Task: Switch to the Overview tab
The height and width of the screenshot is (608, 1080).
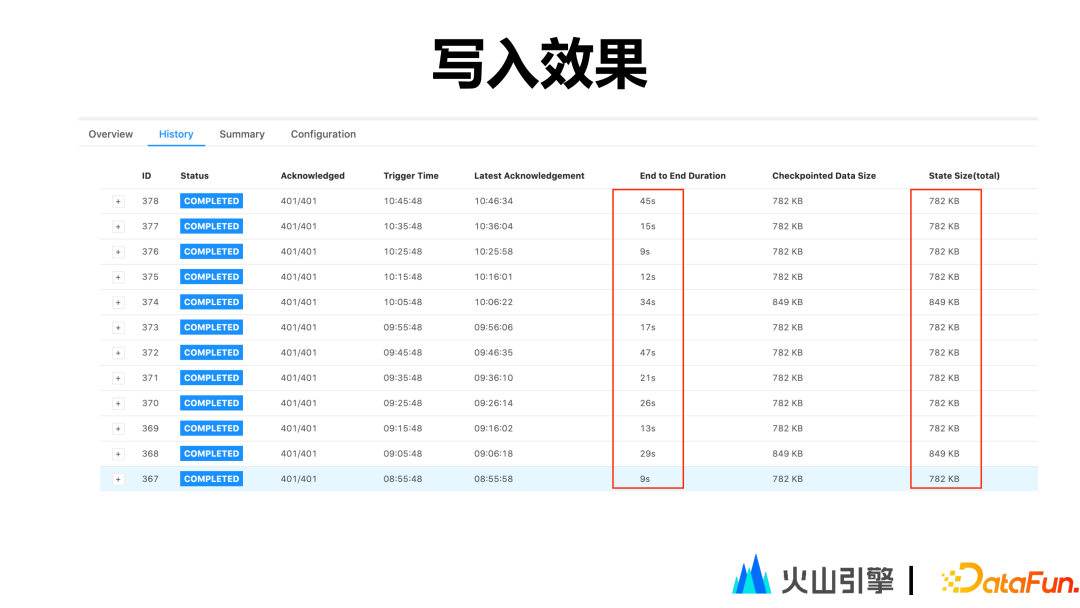Action: click(110, 134)
